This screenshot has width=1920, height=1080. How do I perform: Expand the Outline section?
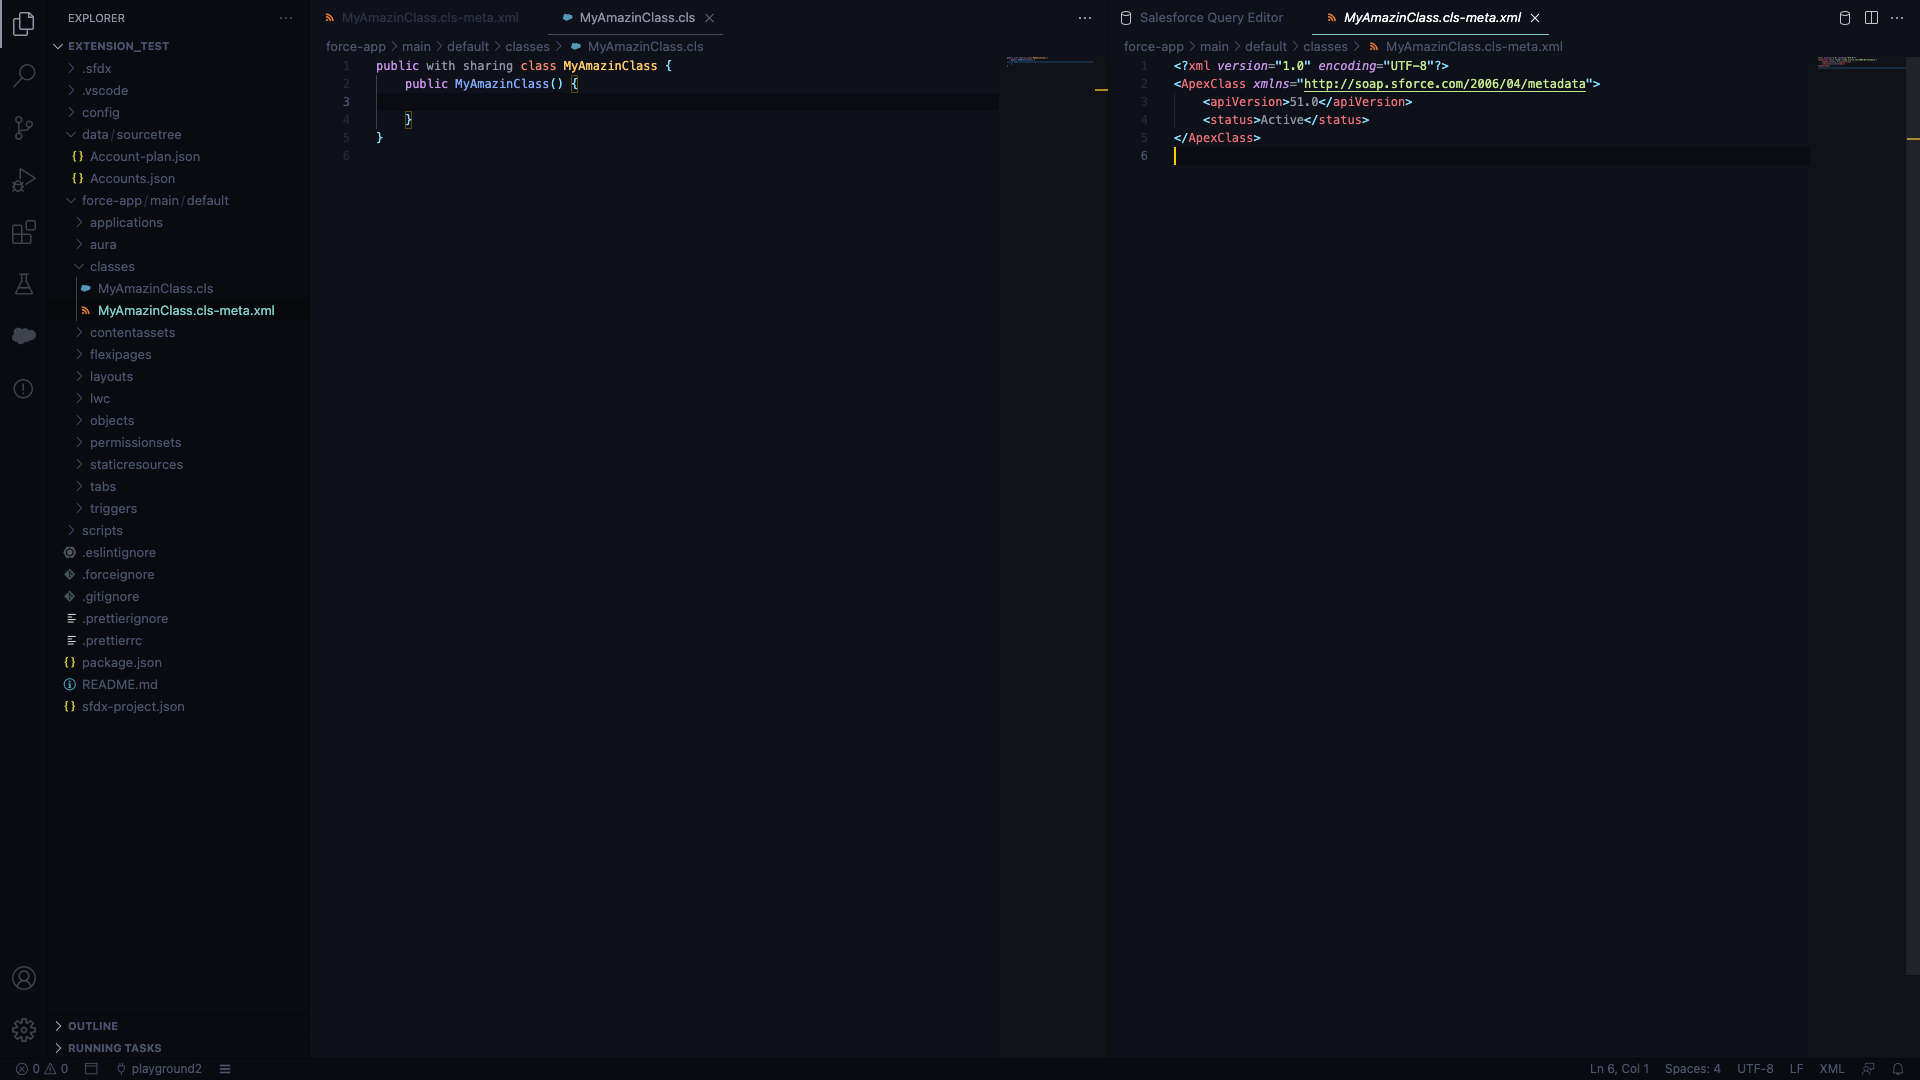coord(93,1025)
